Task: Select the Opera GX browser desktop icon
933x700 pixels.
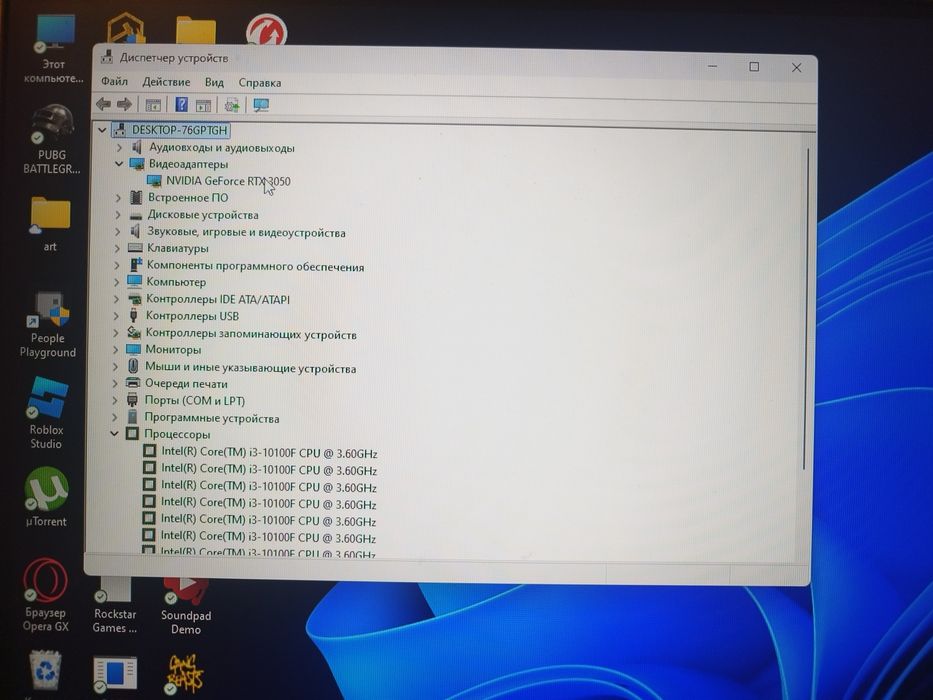Action: coord(45,594)
